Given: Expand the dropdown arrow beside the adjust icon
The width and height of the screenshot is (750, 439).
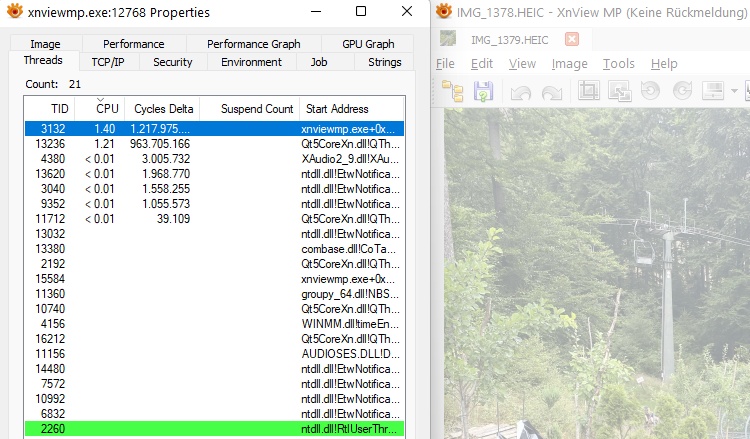Looking at the screenshot, I should 734,90.
